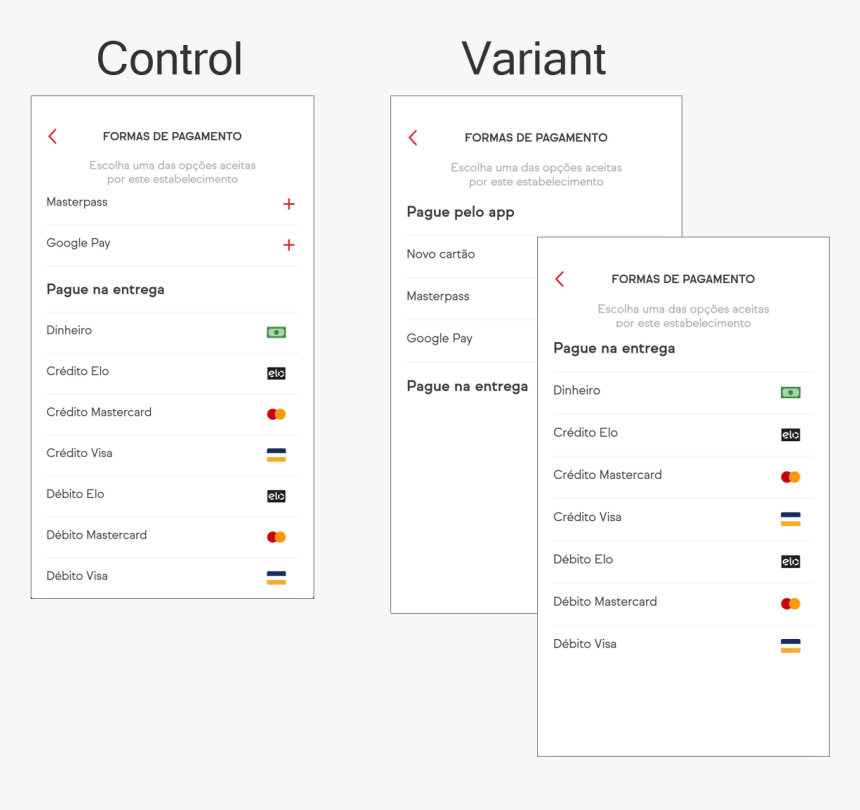Tap the red back arrow in the Control screen

[x=53, y=137]
